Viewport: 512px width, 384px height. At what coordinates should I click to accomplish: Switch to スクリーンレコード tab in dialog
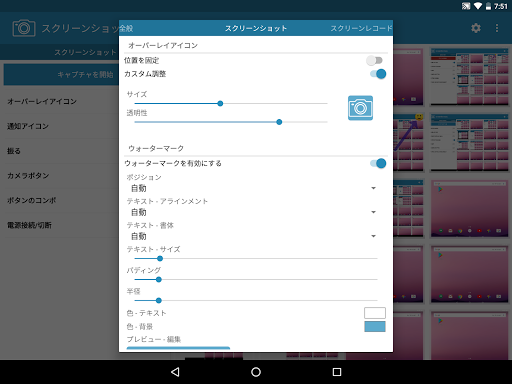pos(361,28)
